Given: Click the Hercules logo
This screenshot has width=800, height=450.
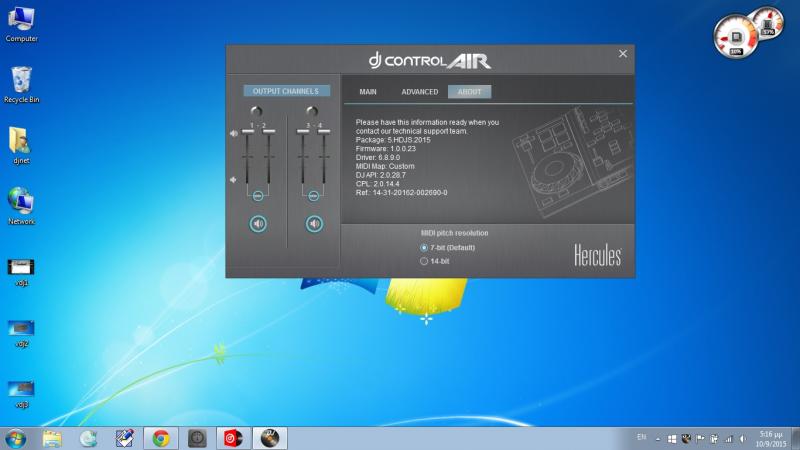Looking at the screenshot, I should [x=597, y=255].
